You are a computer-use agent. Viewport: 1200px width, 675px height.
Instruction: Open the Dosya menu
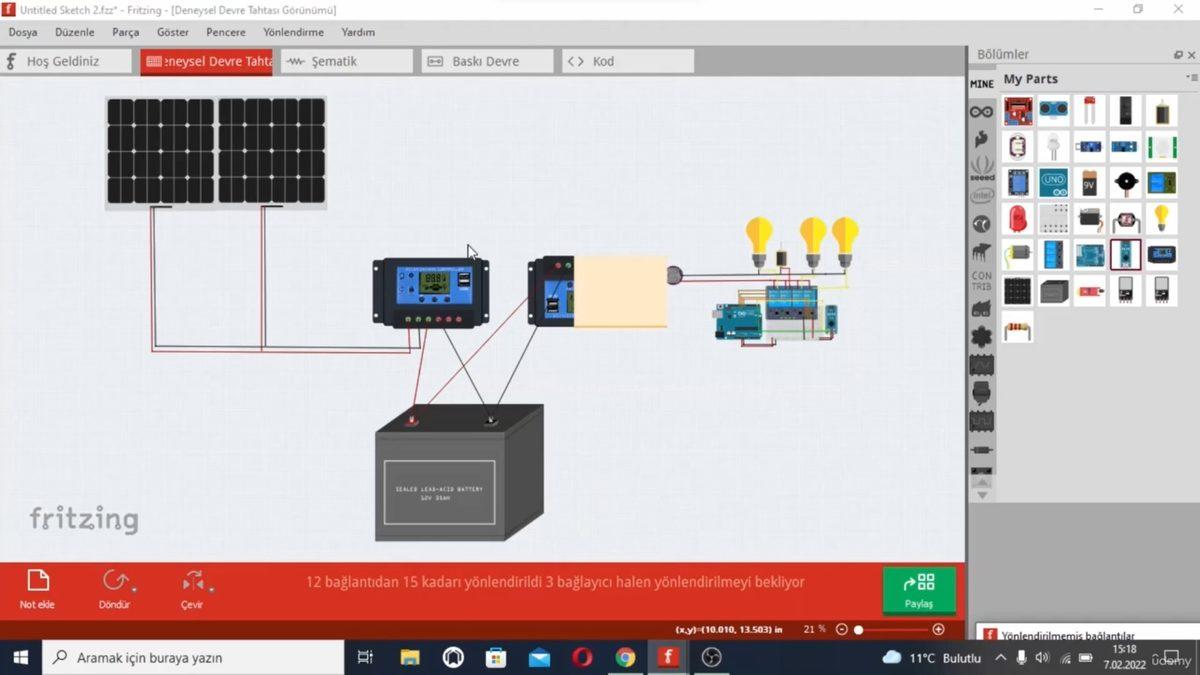tap(22, 32)
